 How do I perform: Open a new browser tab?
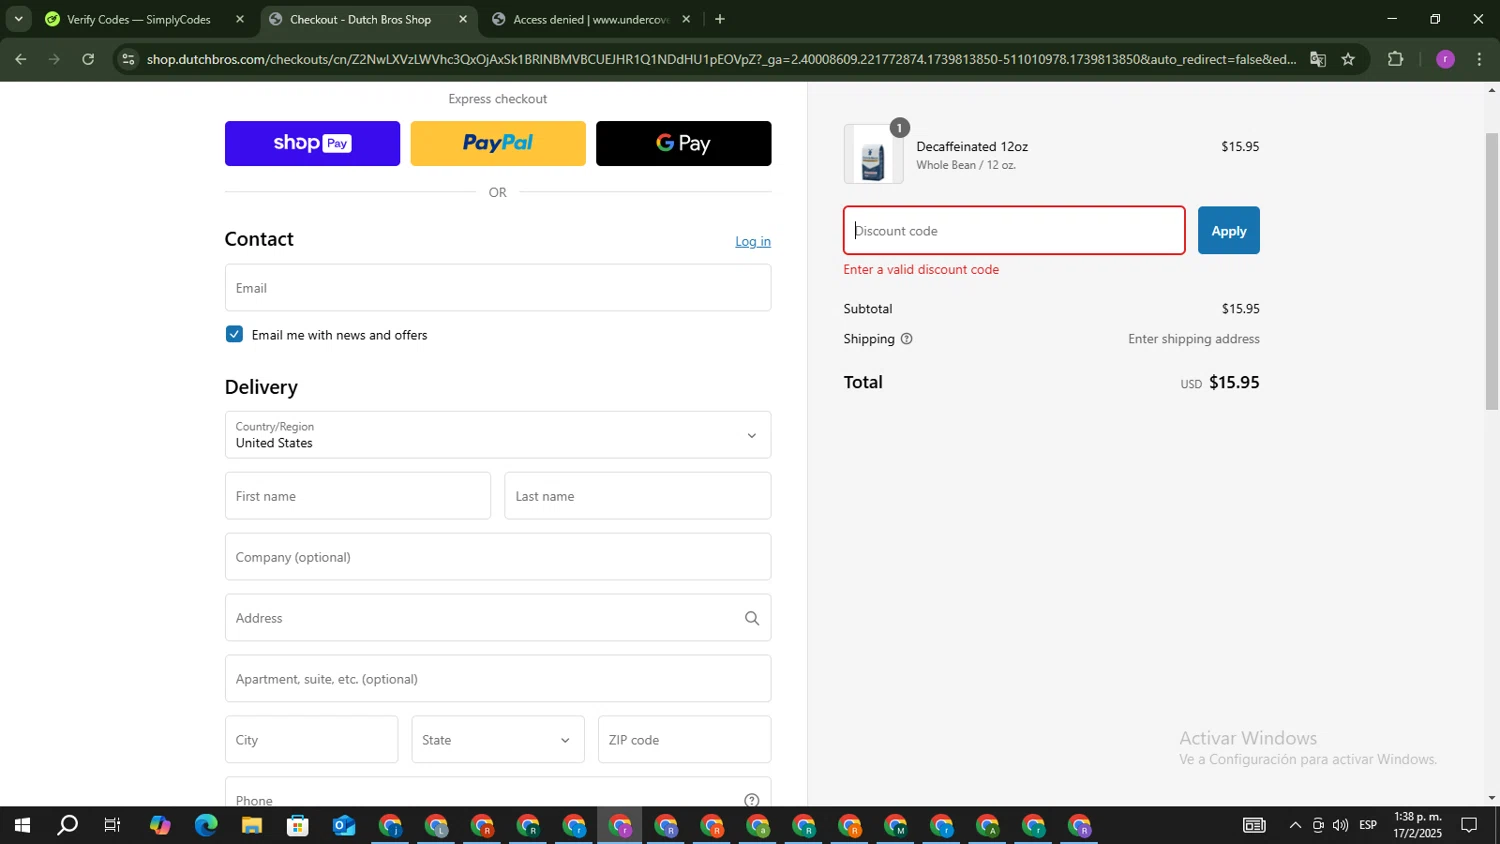point(720,19)
